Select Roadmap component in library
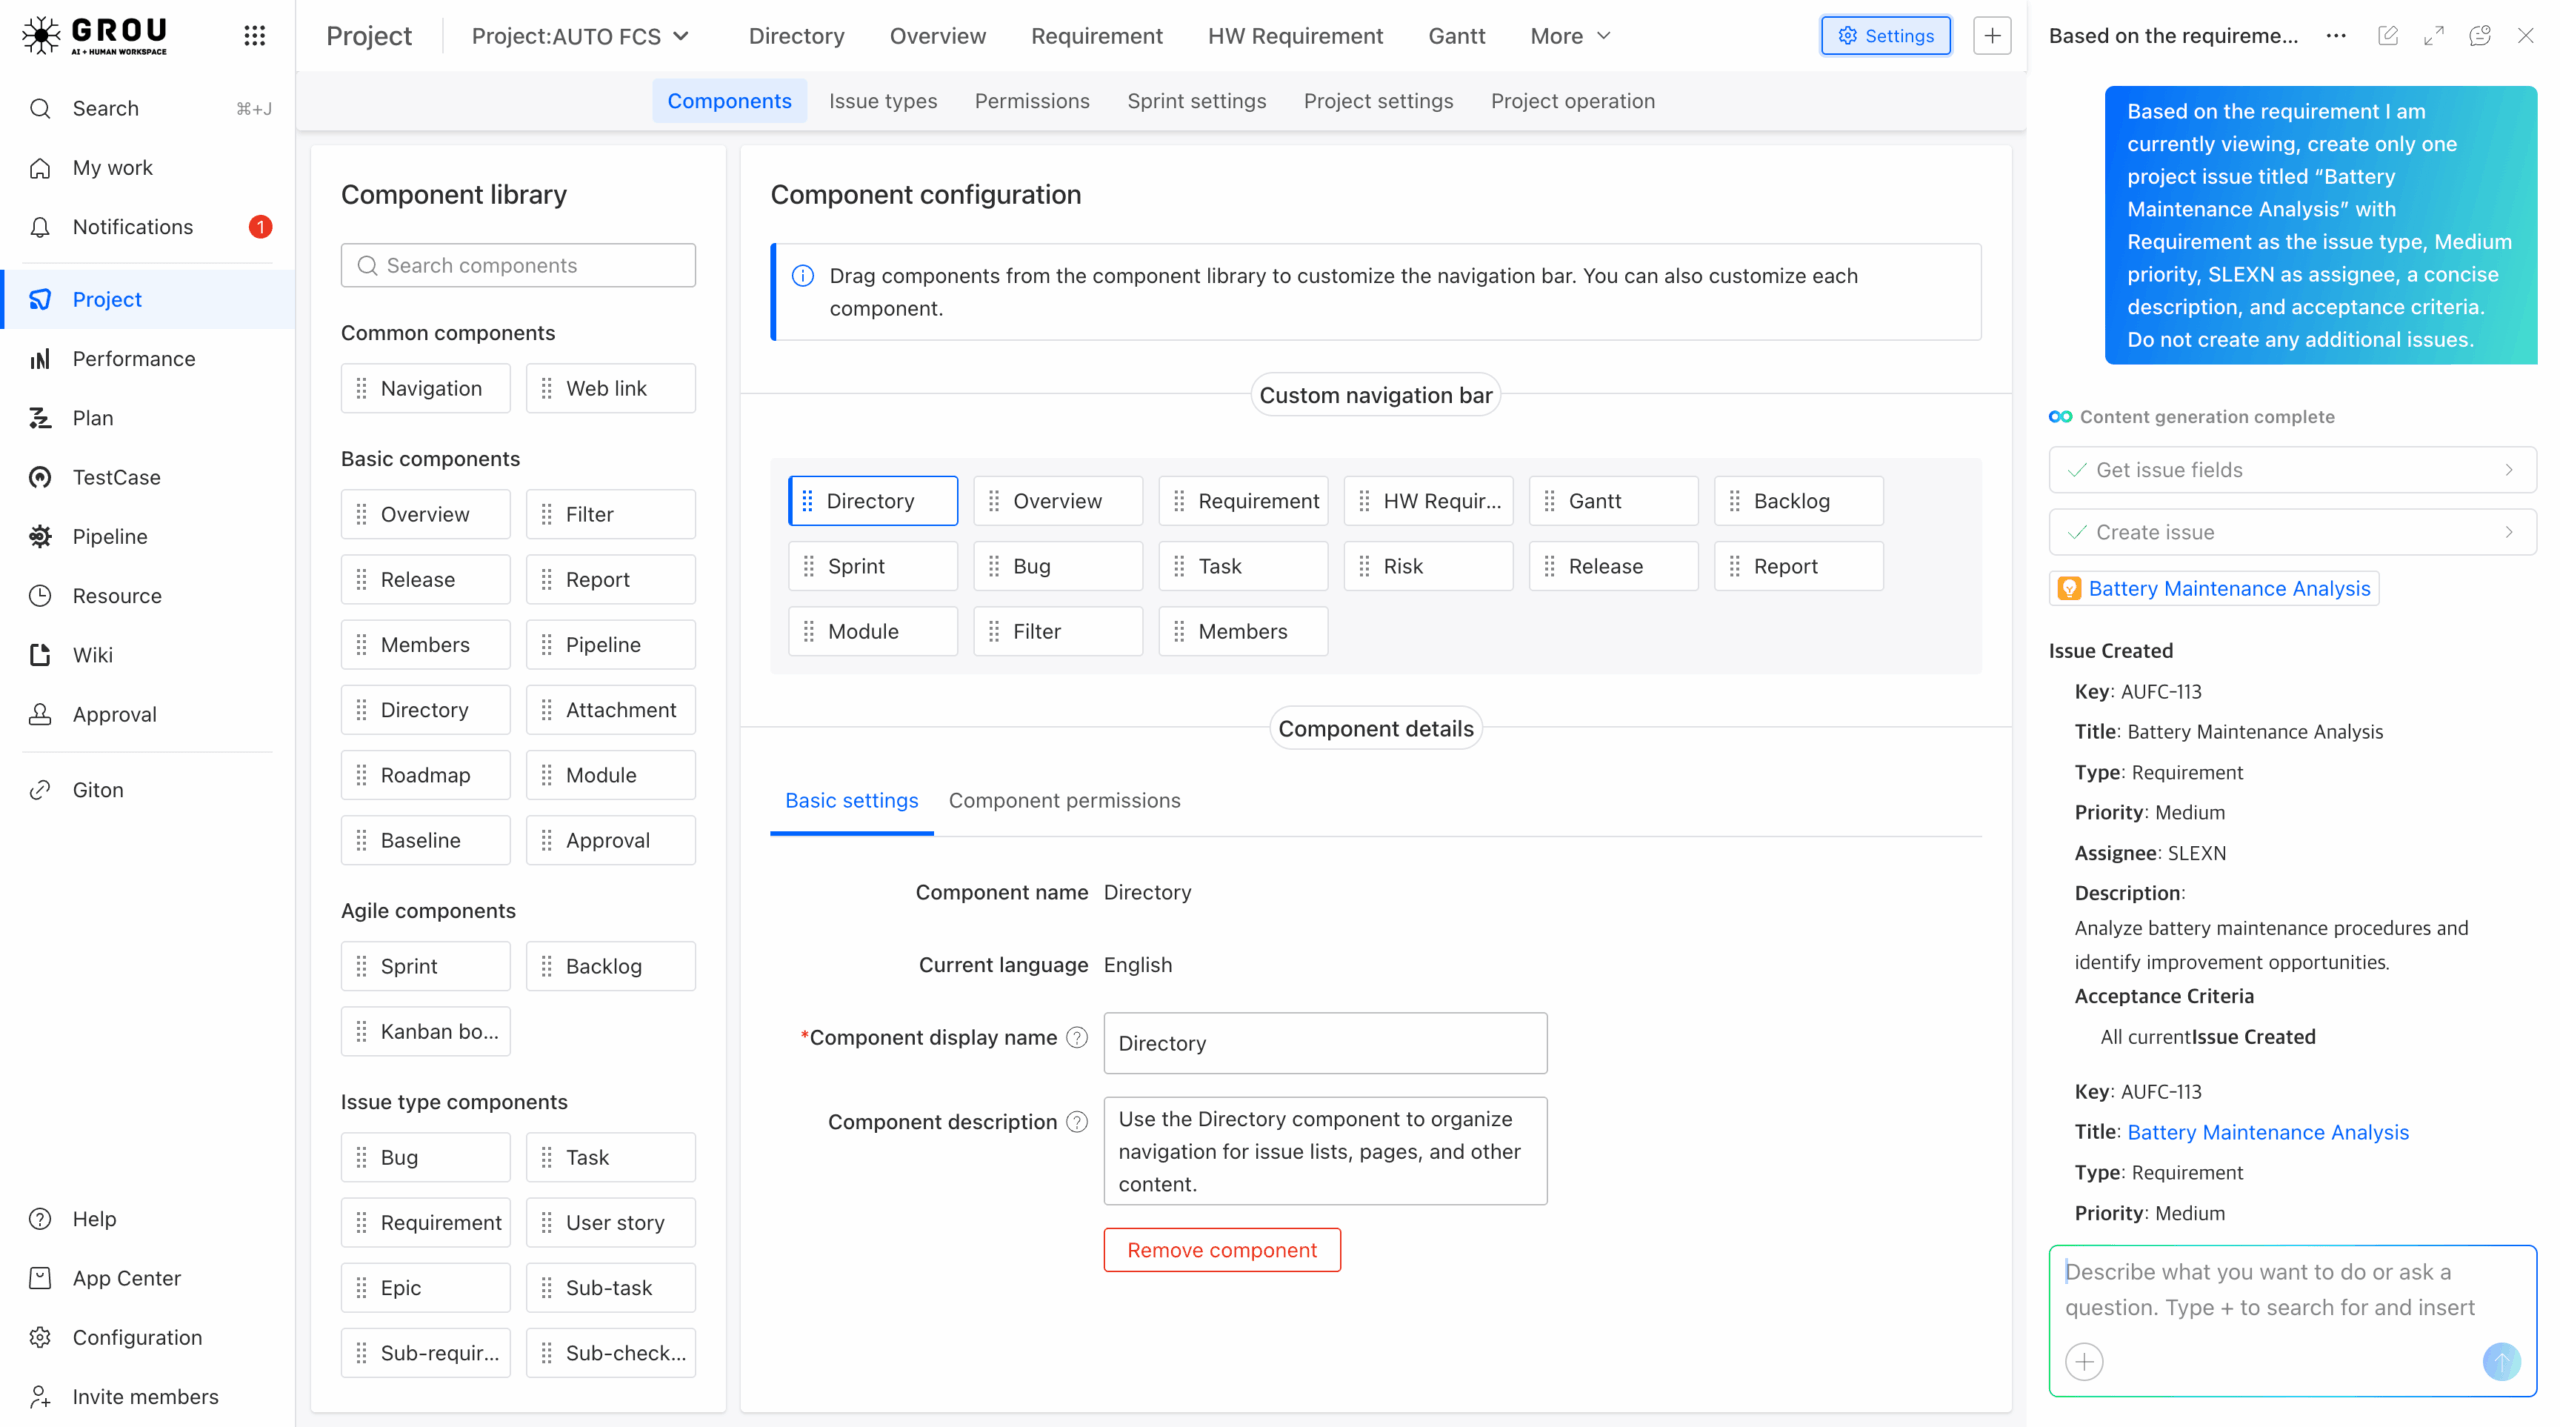This screenshot has height=1427, width=2560. click(x=425, y=775)
